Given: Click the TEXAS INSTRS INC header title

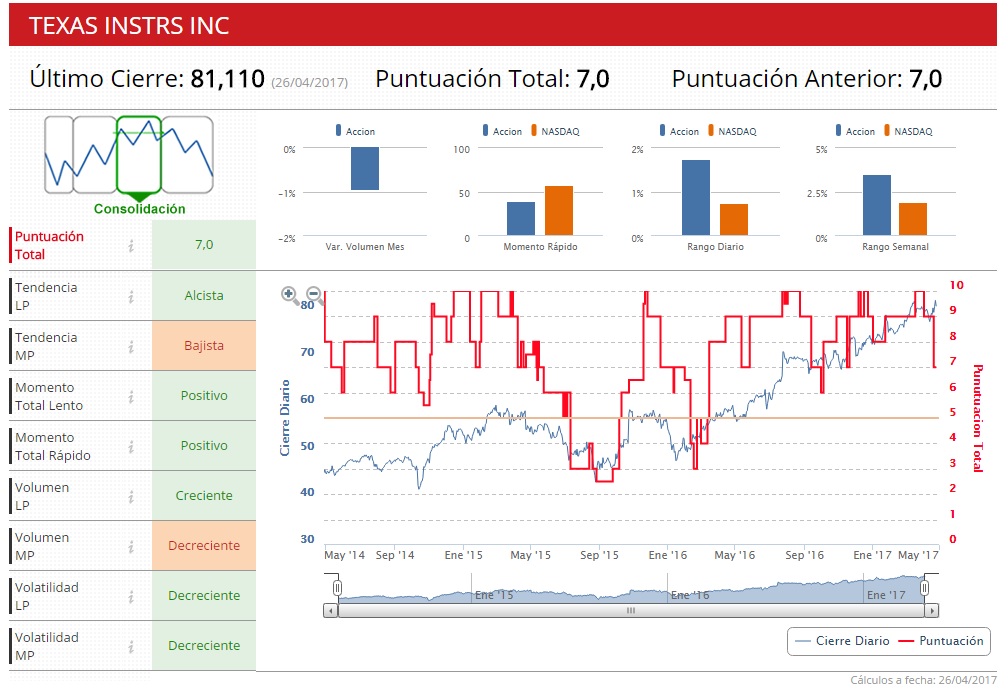Looking at the screenshot, I should [x=129, y=26].
